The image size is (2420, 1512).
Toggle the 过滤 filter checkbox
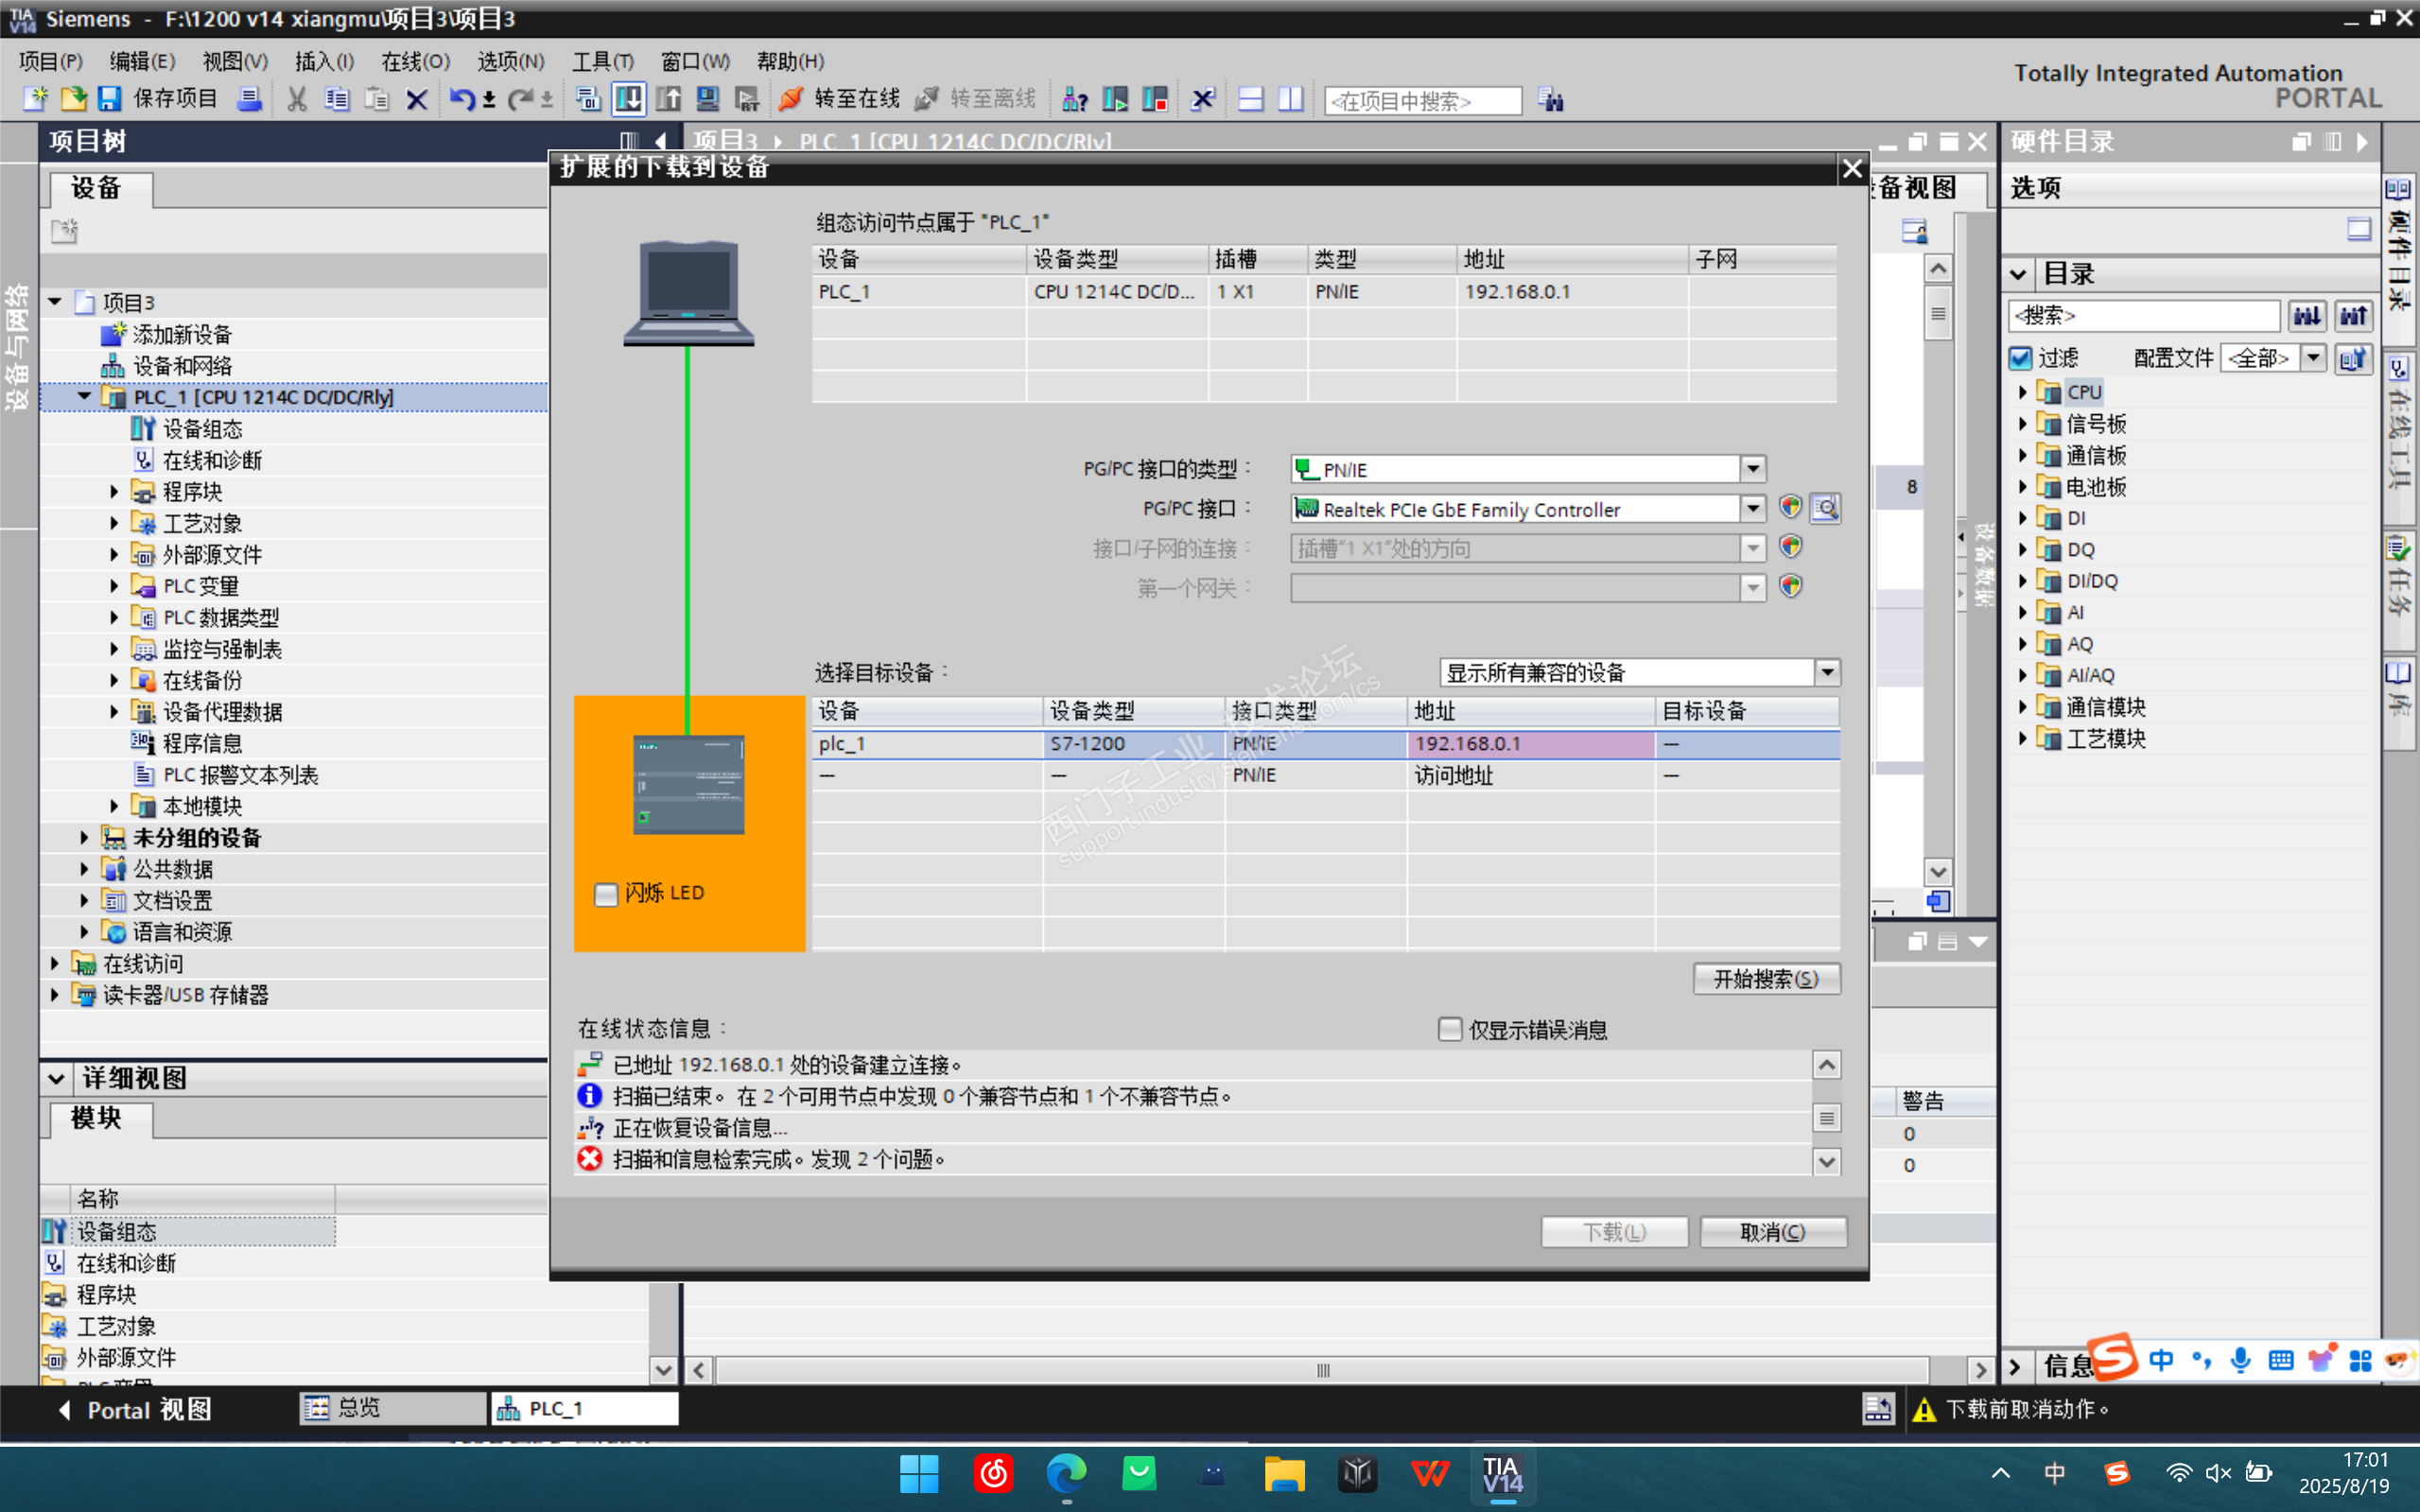(2021, 358)
